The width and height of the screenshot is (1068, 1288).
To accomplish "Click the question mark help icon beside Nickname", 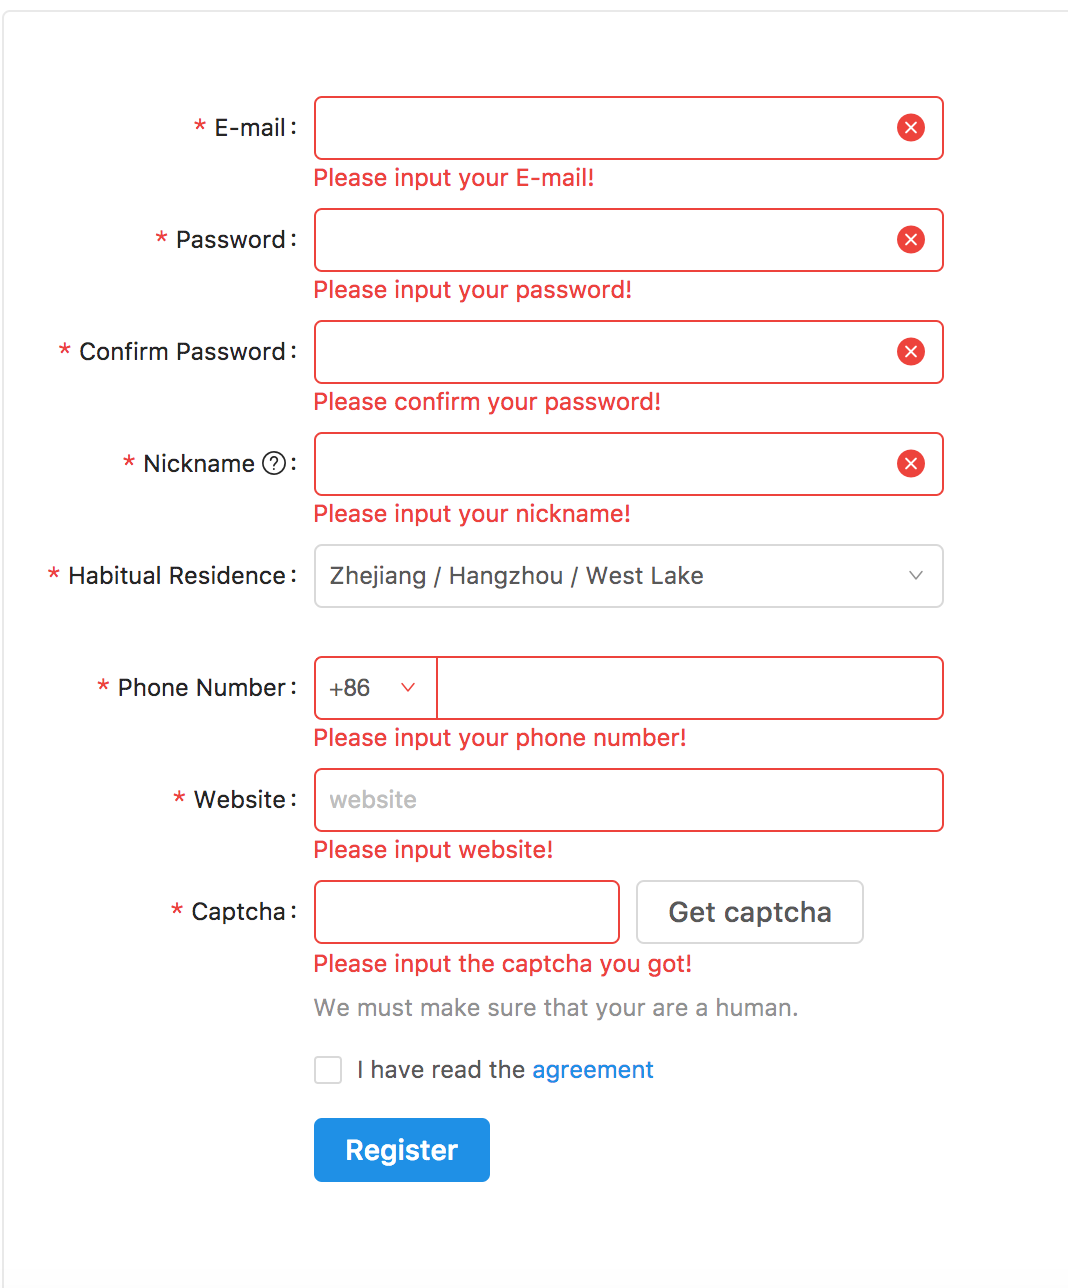I will pos(274,463).
